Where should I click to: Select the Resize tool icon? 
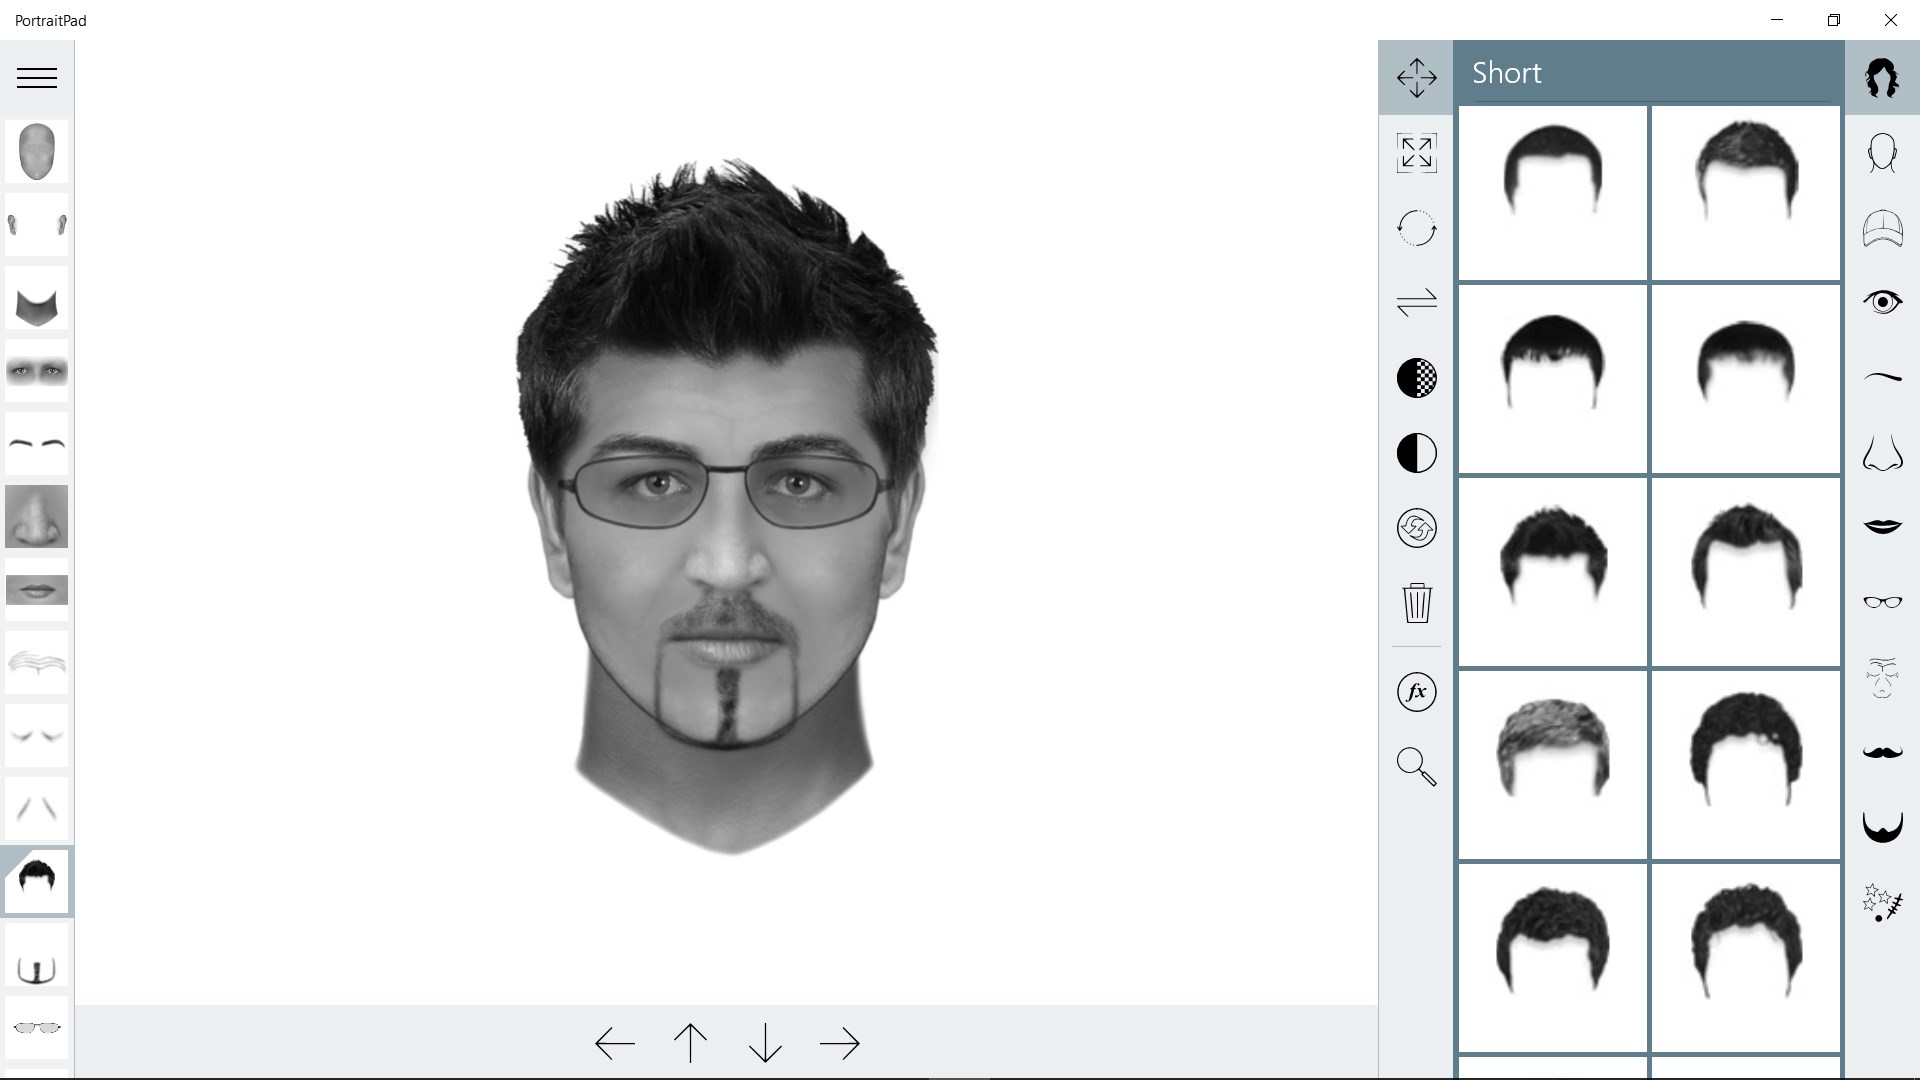point(1416,153)
